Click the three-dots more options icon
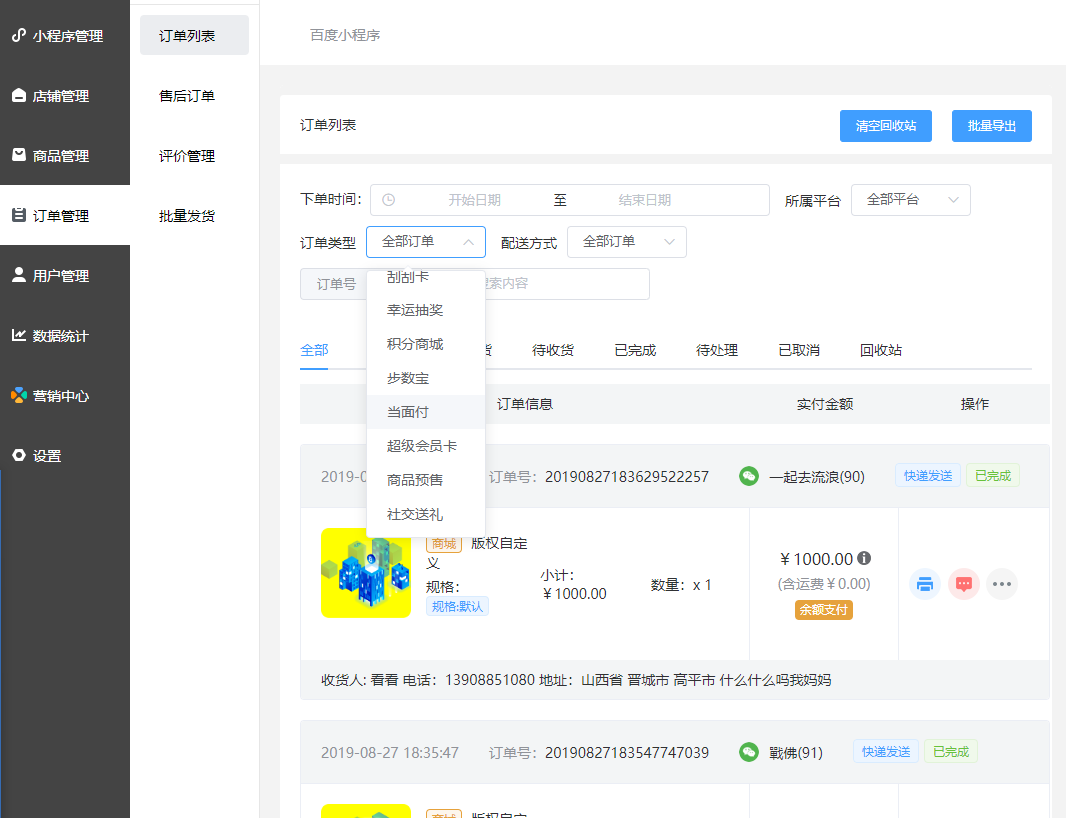Viewport: 1066px width, 818px height. (x=1001, y=584)
